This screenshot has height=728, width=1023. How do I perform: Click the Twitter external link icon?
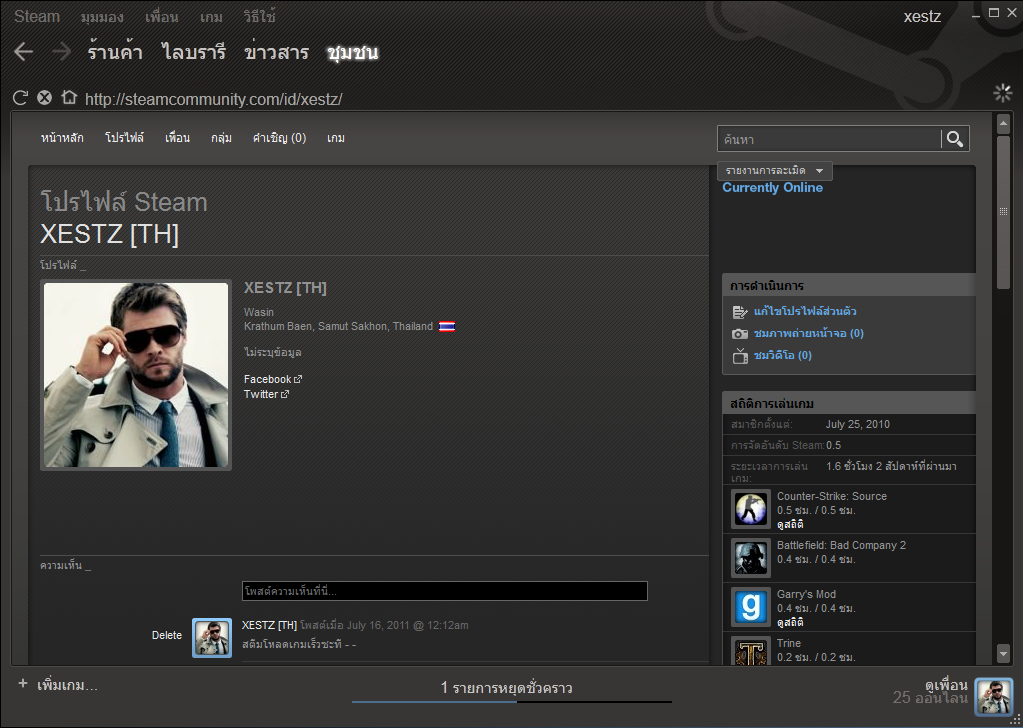click(x=284, y=394)
